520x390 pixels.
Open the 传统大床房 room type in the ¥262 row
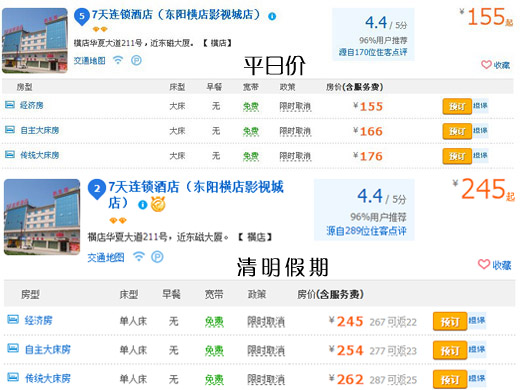48,378
